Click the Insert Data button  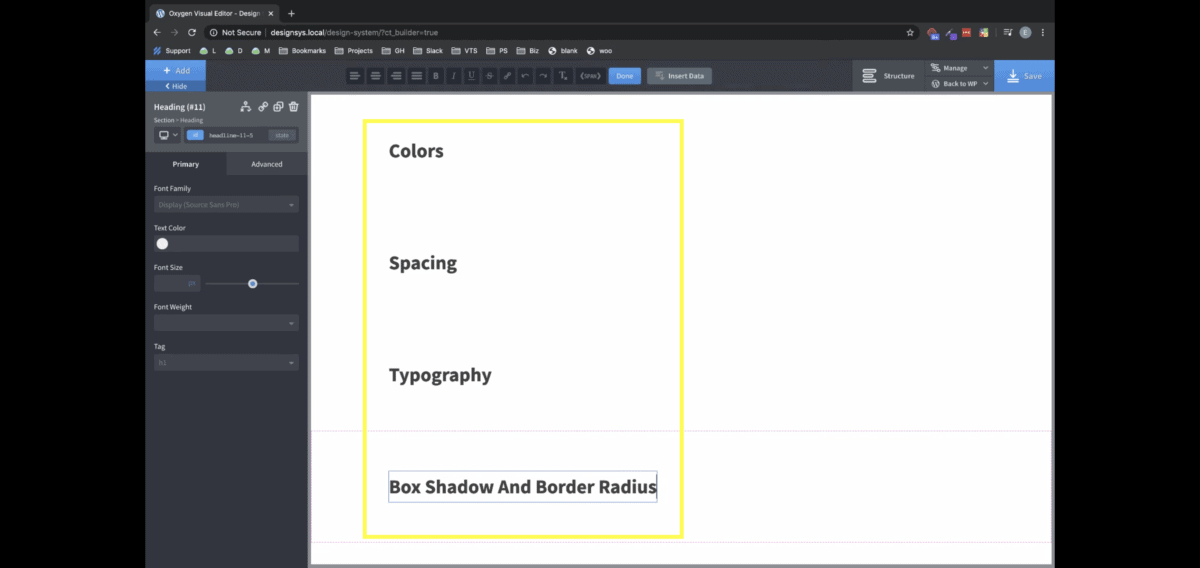pyautogui.click(x=679, y=76)
